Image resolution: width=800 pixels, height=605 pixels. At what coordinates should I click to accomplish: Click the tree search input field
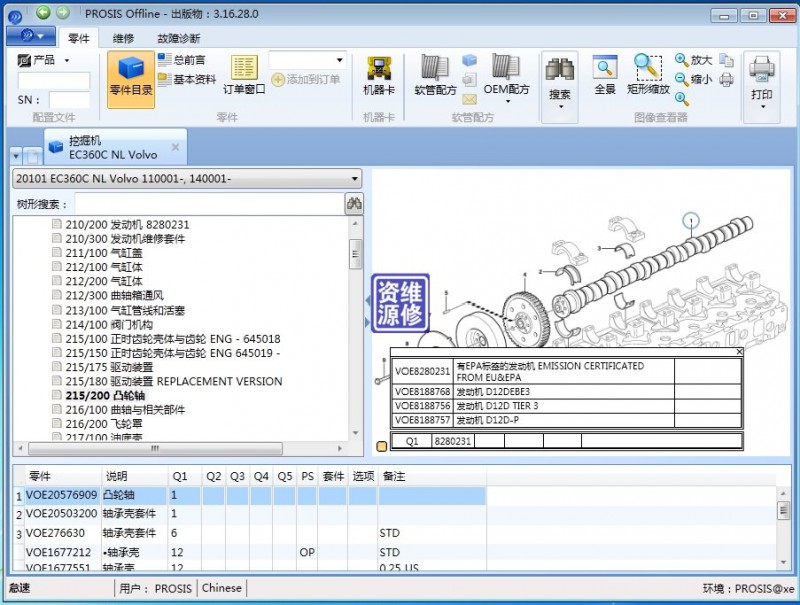click(210, 204)
